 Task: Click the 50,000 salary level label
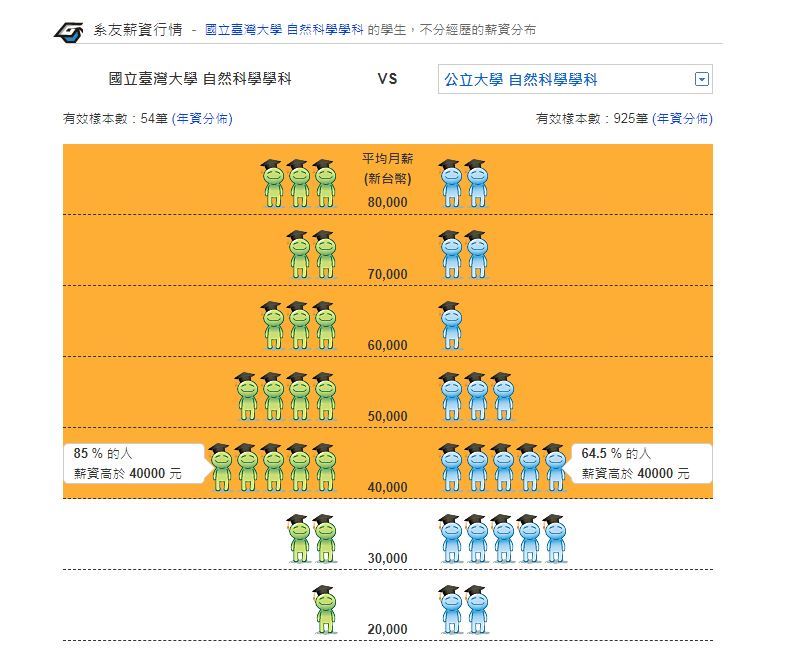coord(387,416)
